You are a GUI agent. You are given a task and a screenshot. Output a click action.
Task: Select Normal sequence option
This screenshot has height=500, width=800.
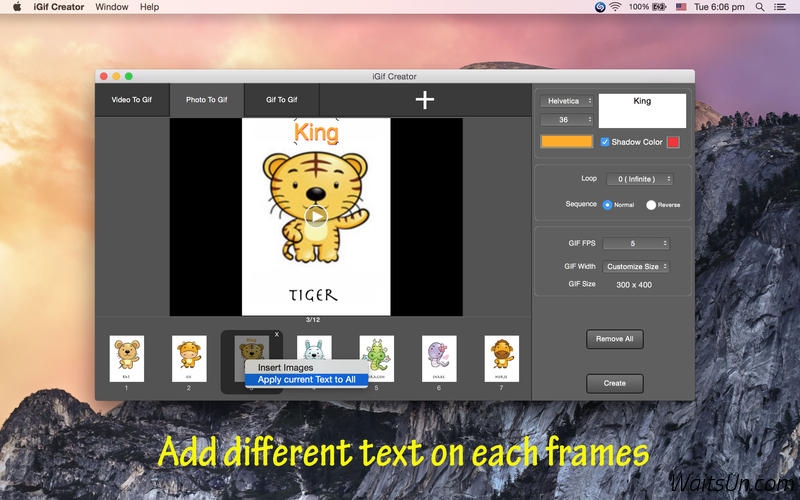click(607, 205)
